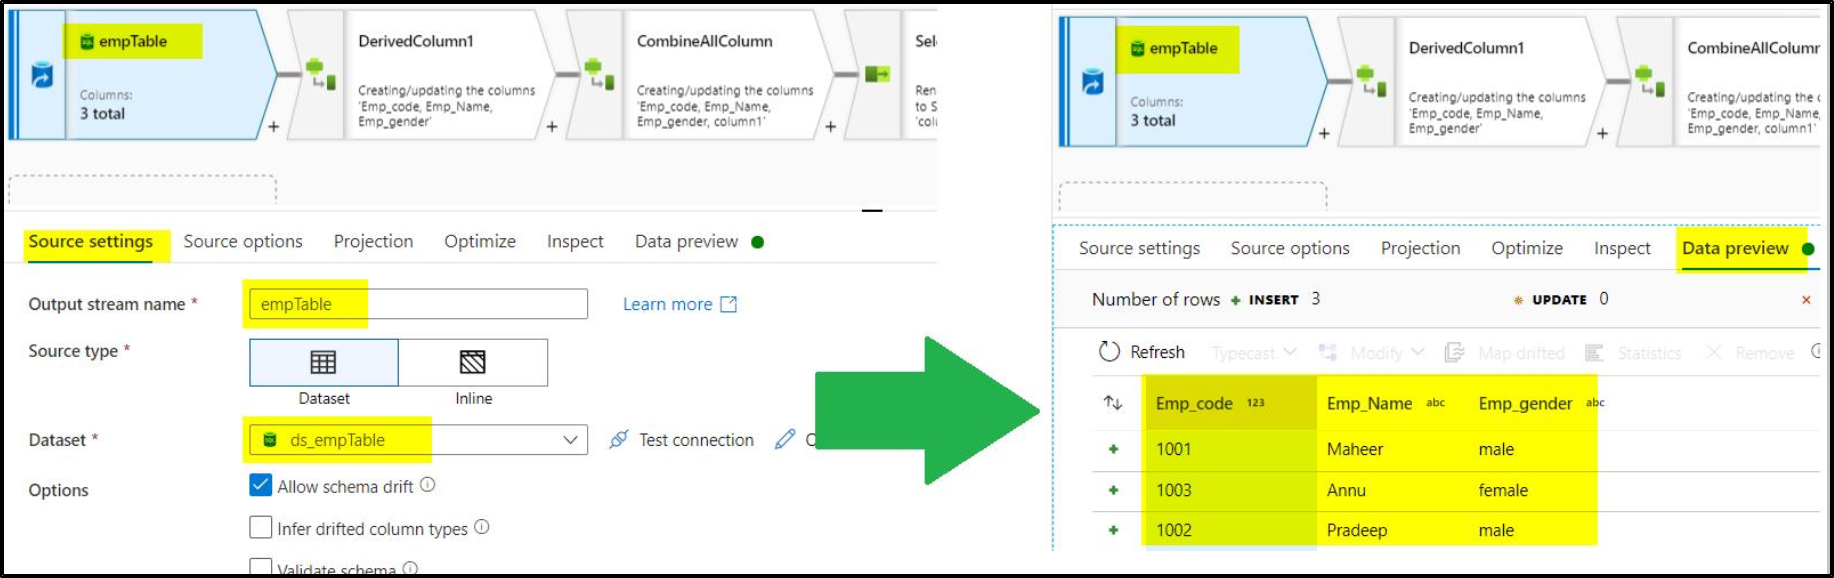Viewport: 1834px width, 578px height.
Task: Enable Infer drifted column types
Action: 259,528
